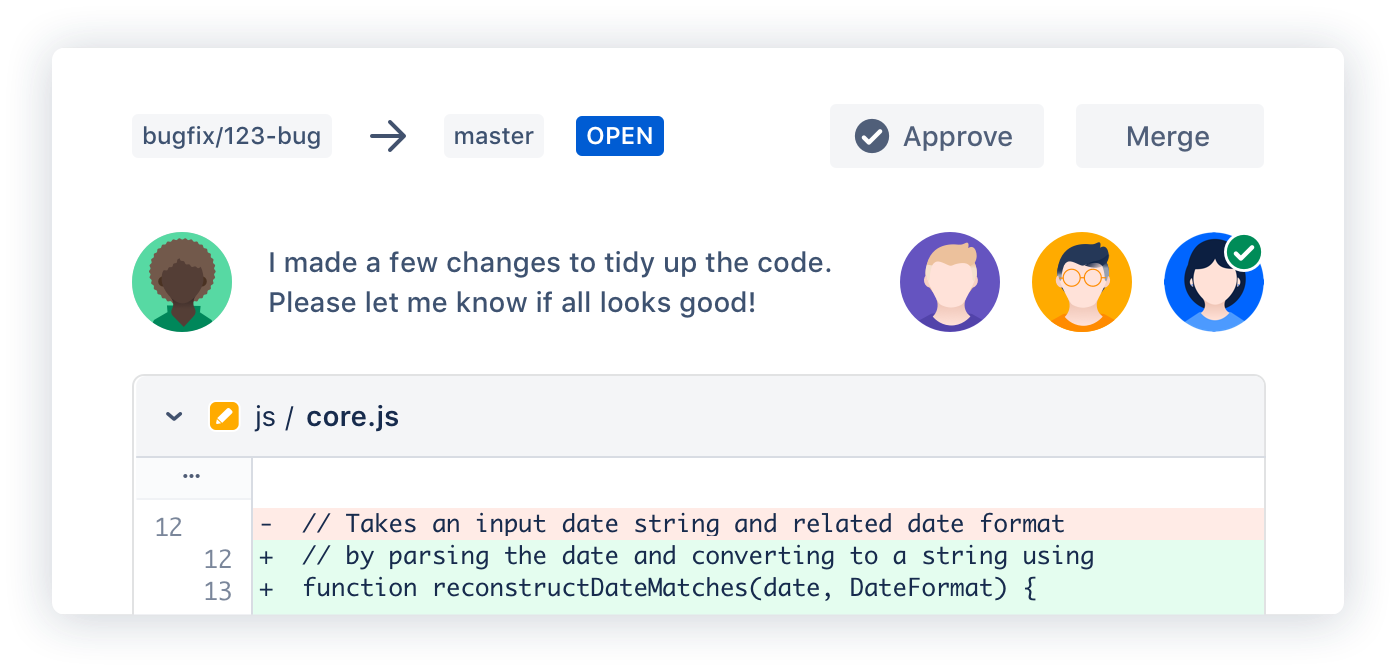This screenshot has height=670, width=1396.
Task: Collapse the core.js diff with the chevron
Action: 172,416
